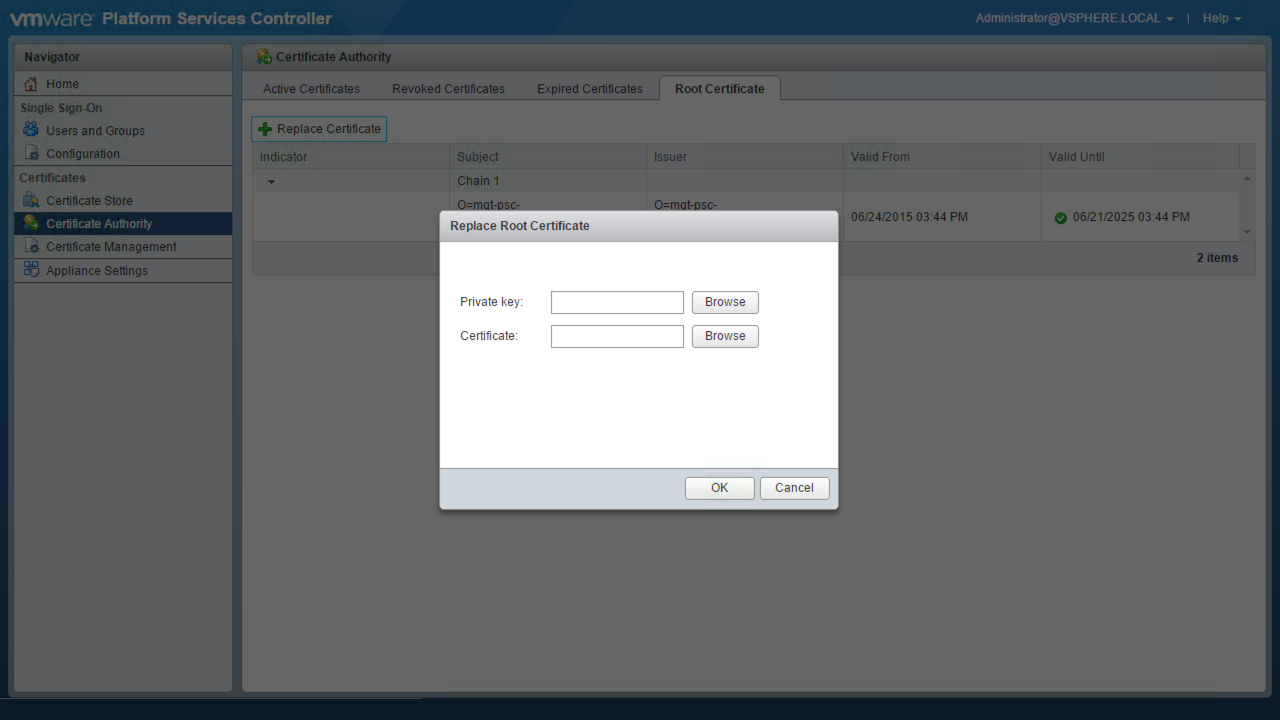Switch to the Revoked Certificates tab

point(448,89)
